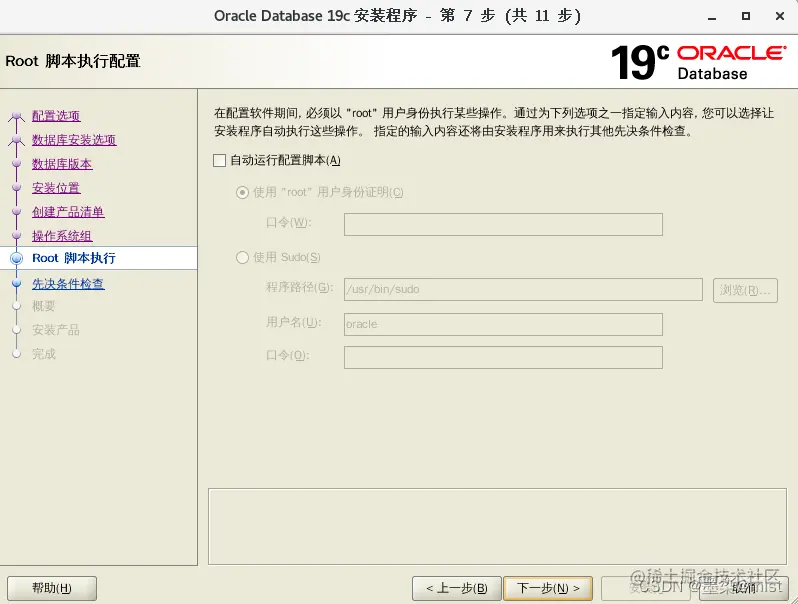Select 使用 Sudo radio option
Image resolution: width=798 pixels, height=604 pixels.
click(242, 257)
